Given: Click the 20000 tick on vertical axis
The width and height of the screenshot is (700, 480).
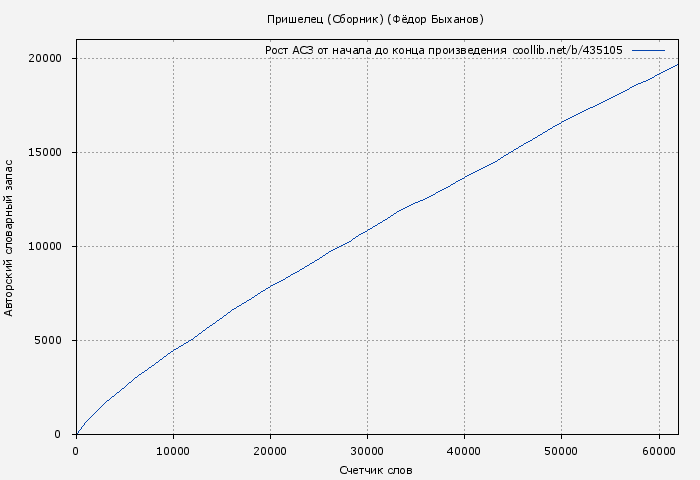Looking at the screenshot, I should coord(44,58).
